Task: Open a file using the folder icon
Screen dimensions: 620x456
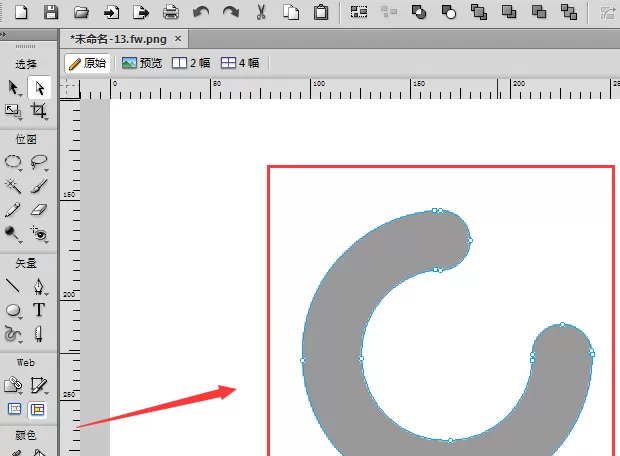Action: [81, 12]
